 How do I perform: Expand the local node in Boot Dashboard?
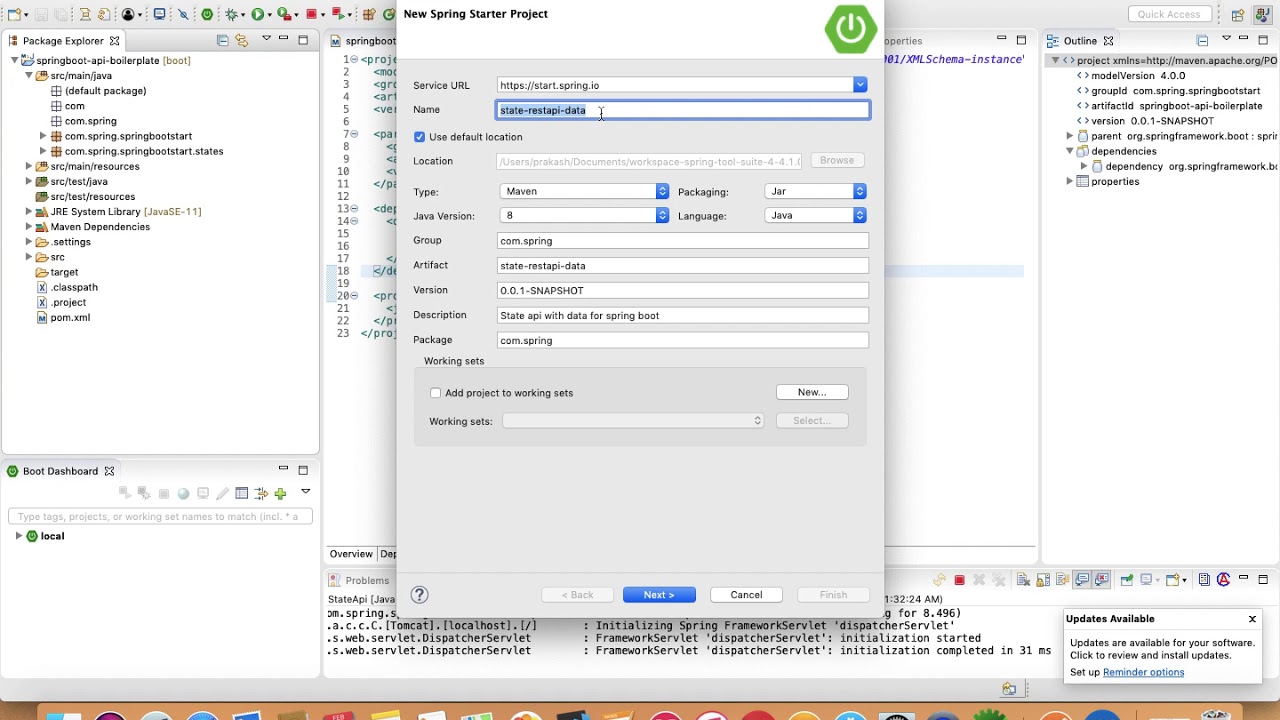[x=18, y=536]
